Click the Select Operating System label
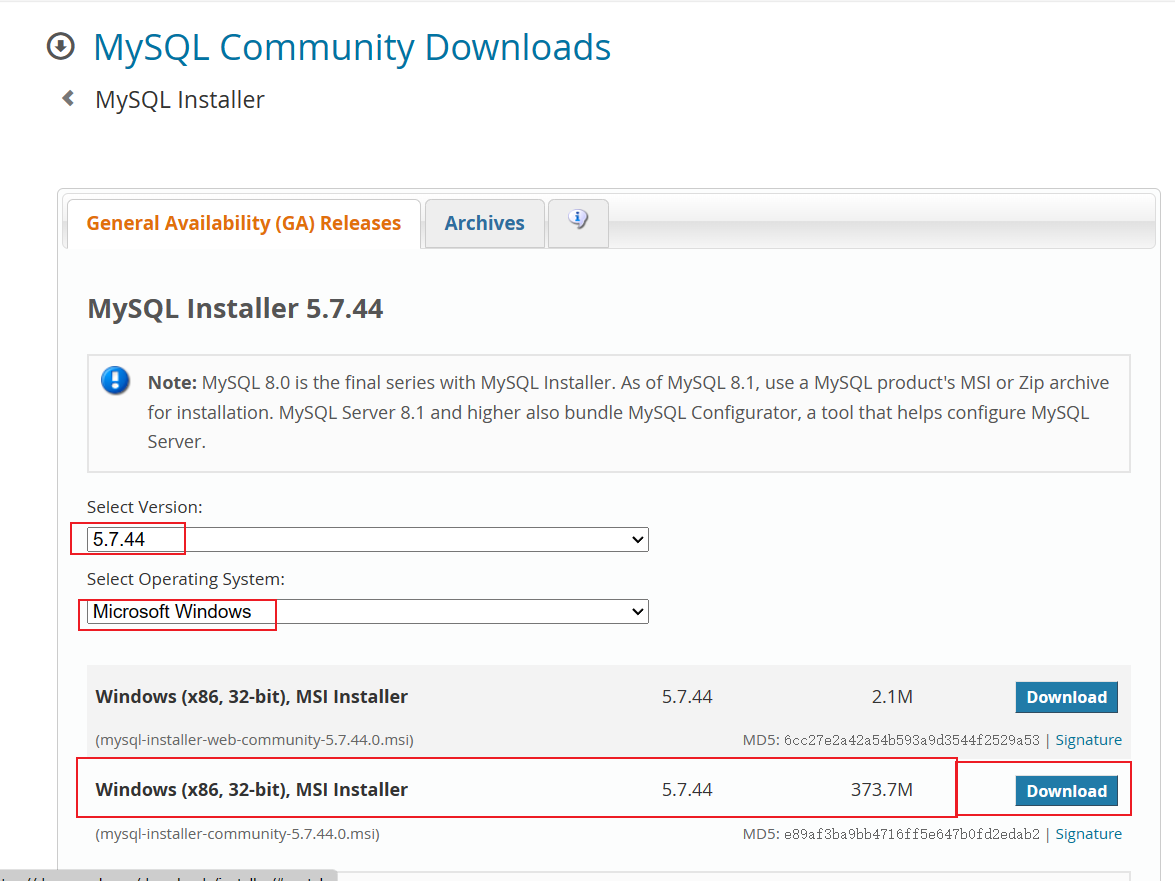The image size is (1175, 881). (186, 579)
